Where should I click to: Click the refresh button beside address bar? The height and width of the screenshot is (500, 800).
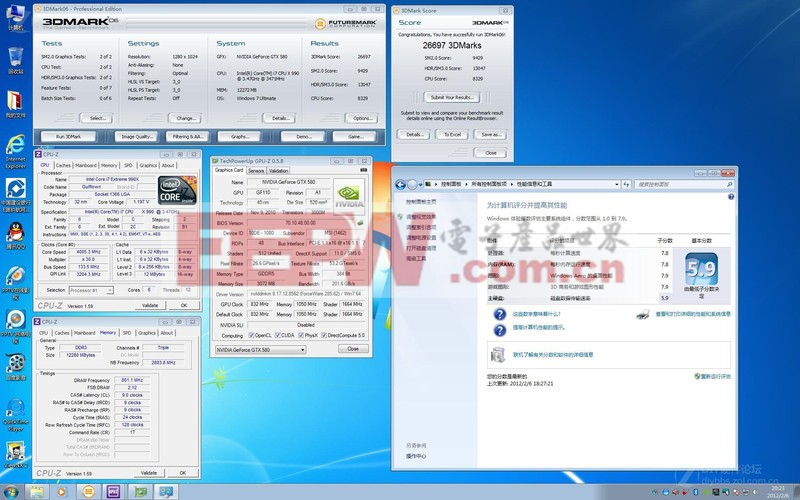(627, 184)
